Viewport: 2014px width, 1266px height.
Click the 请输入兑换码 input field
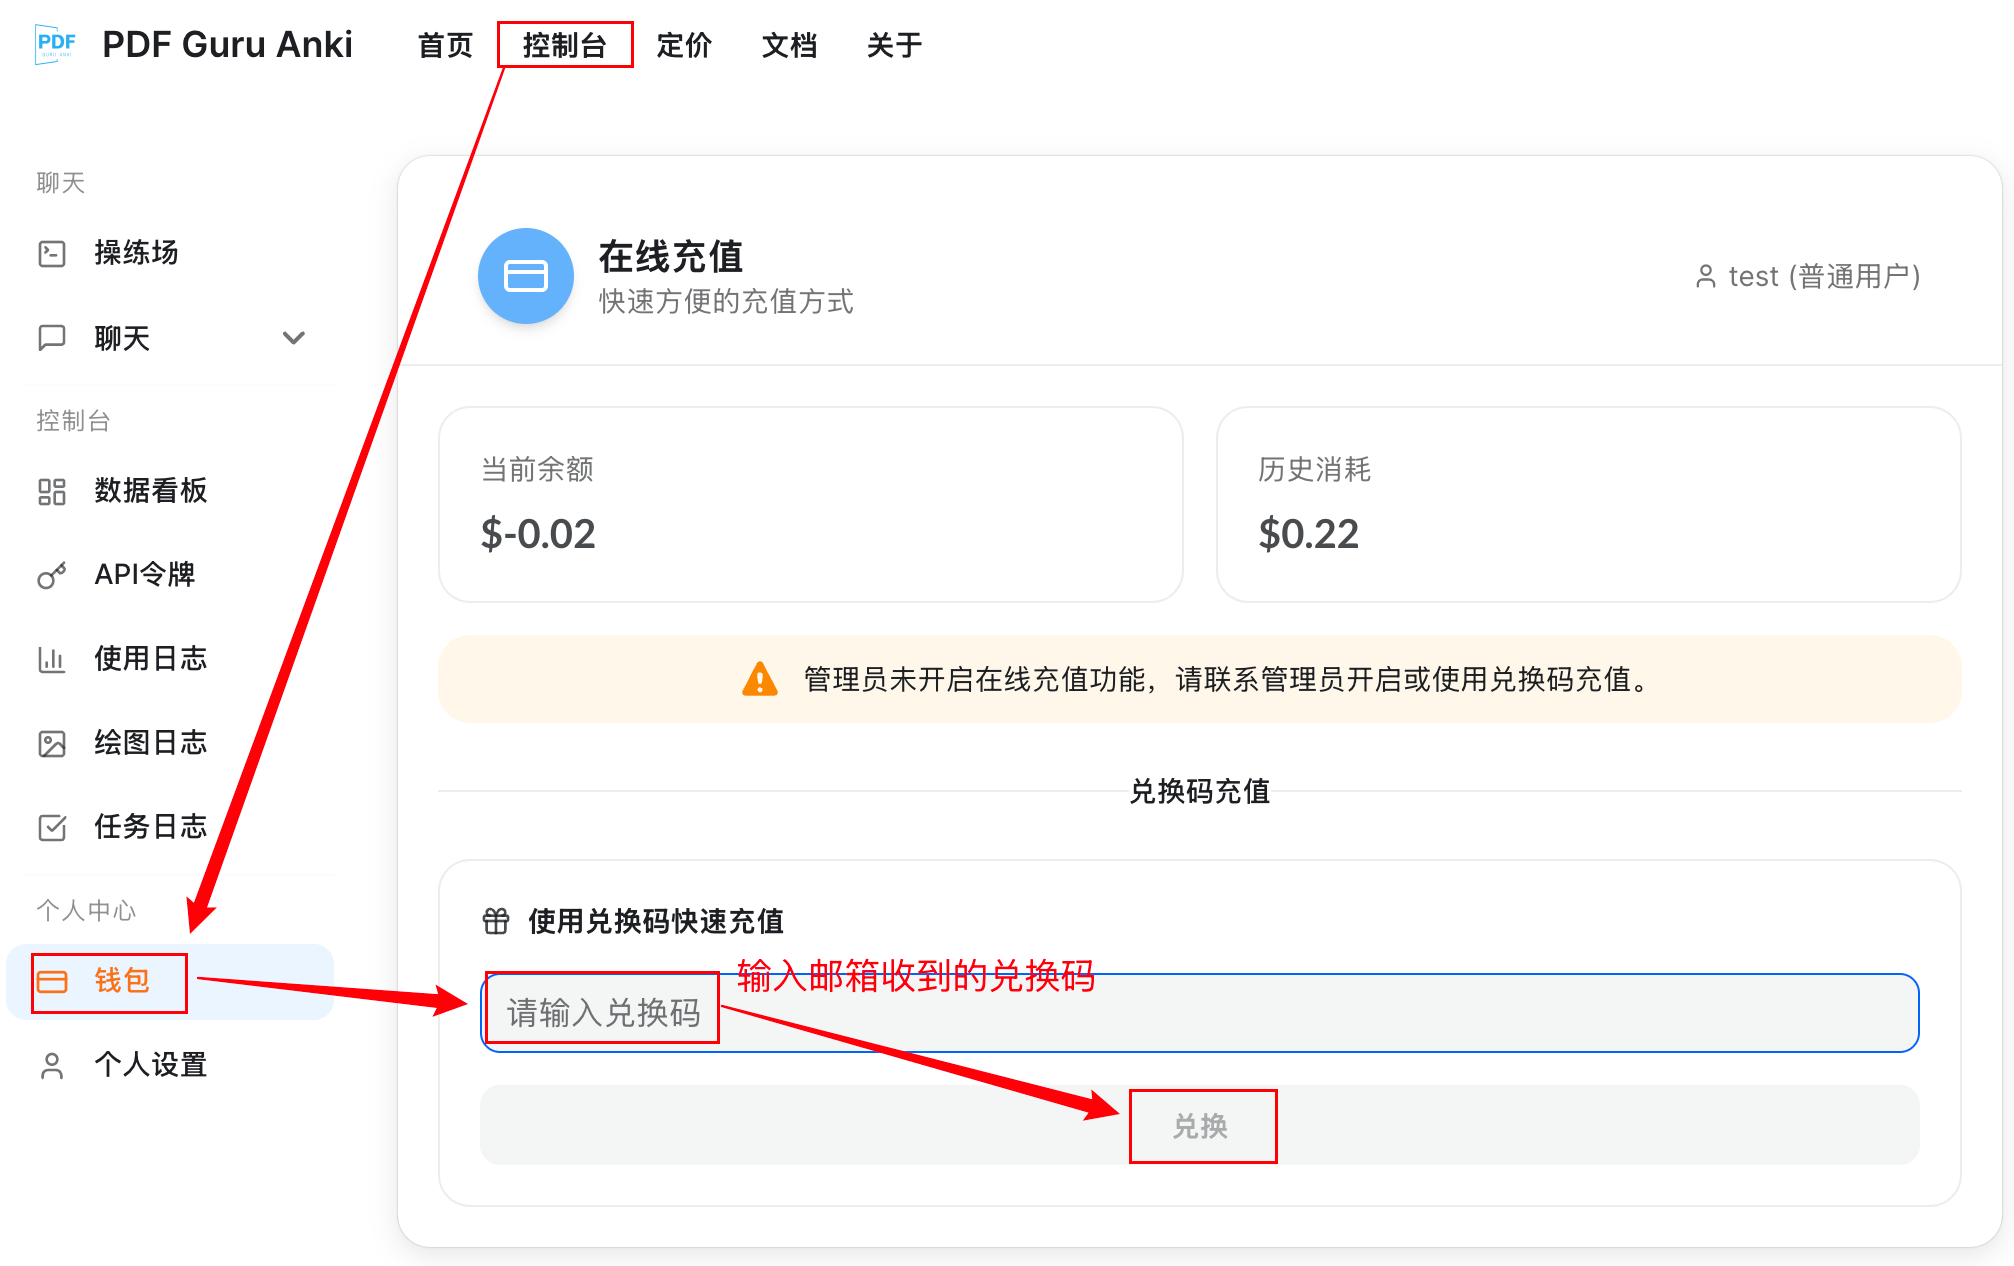click(x=1199, y=1013)
